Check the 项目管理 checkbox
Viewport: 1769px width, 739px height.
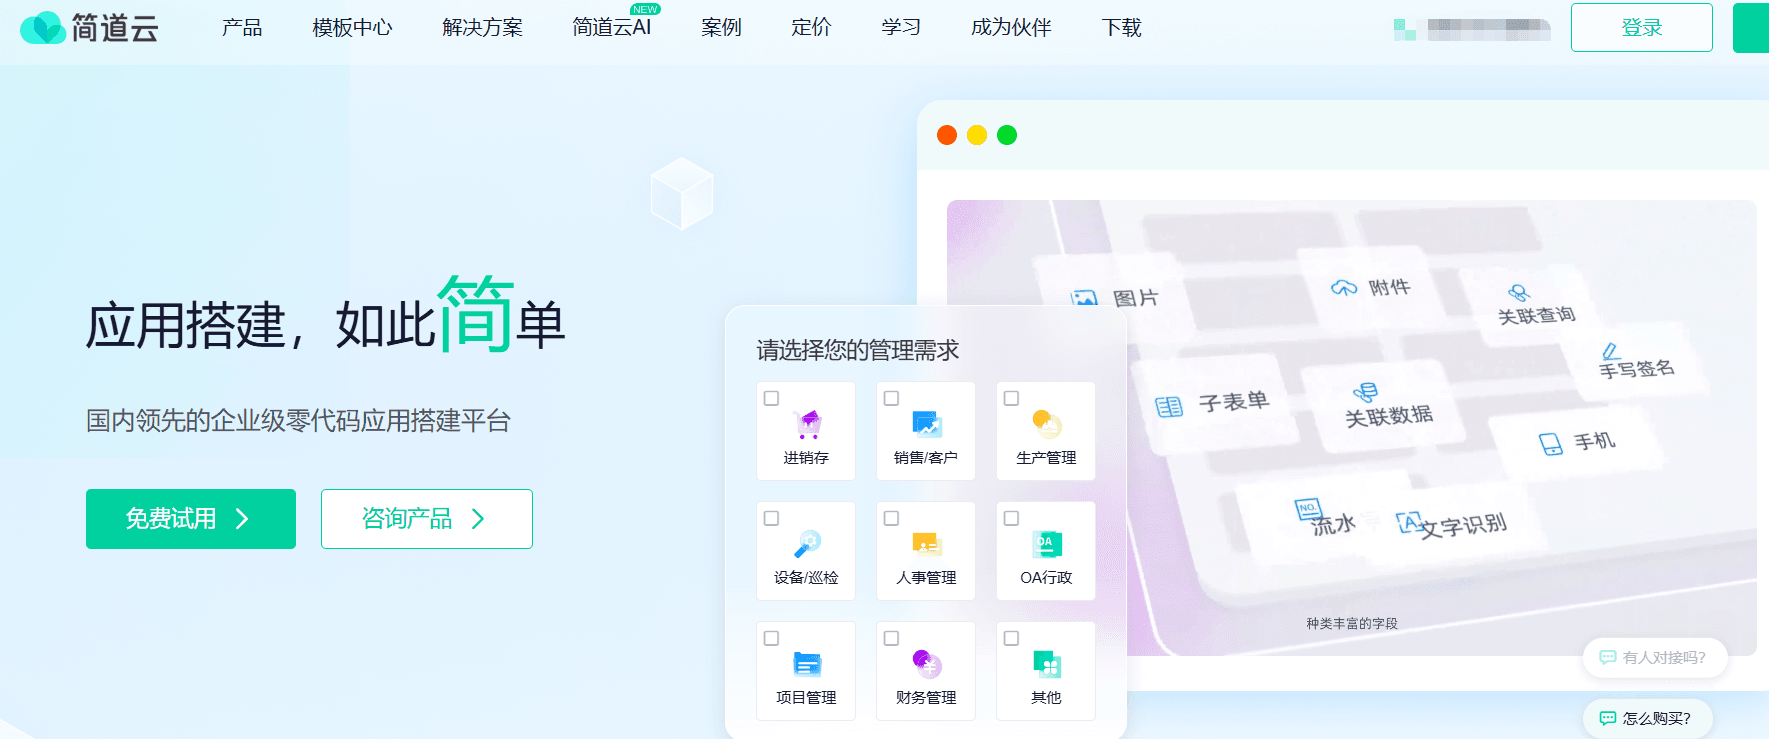(x=771, y=638)
